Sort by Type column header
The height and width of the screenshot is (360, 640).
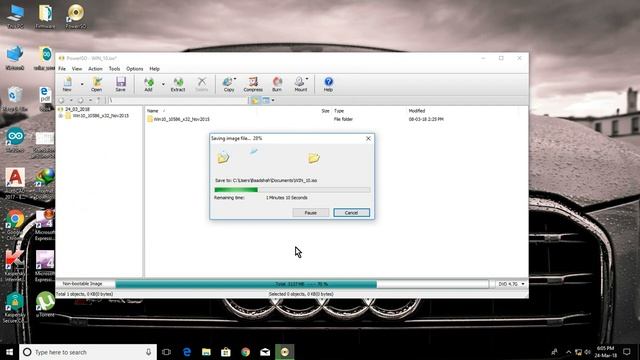click(x=339, y=111)
